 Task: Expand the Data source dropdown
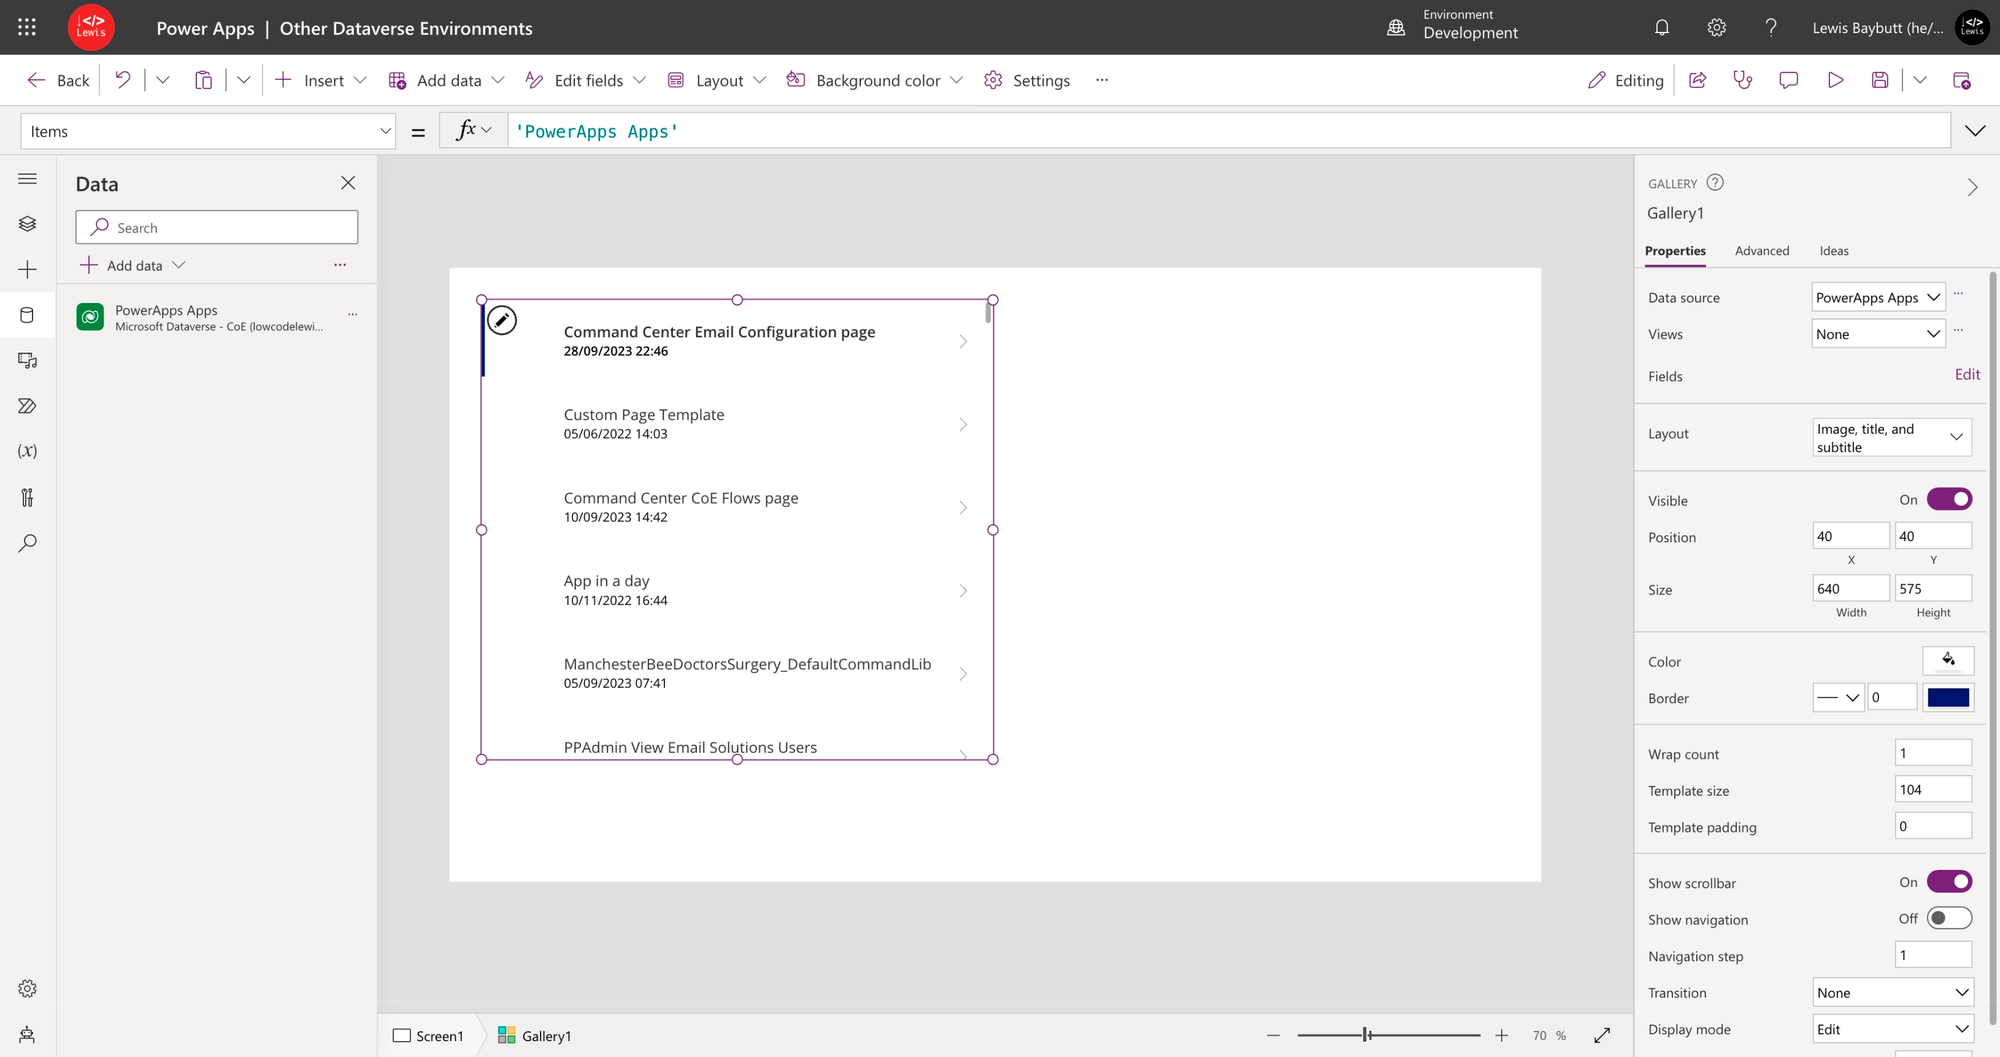pyautogui.click(x=1878, y=297)
